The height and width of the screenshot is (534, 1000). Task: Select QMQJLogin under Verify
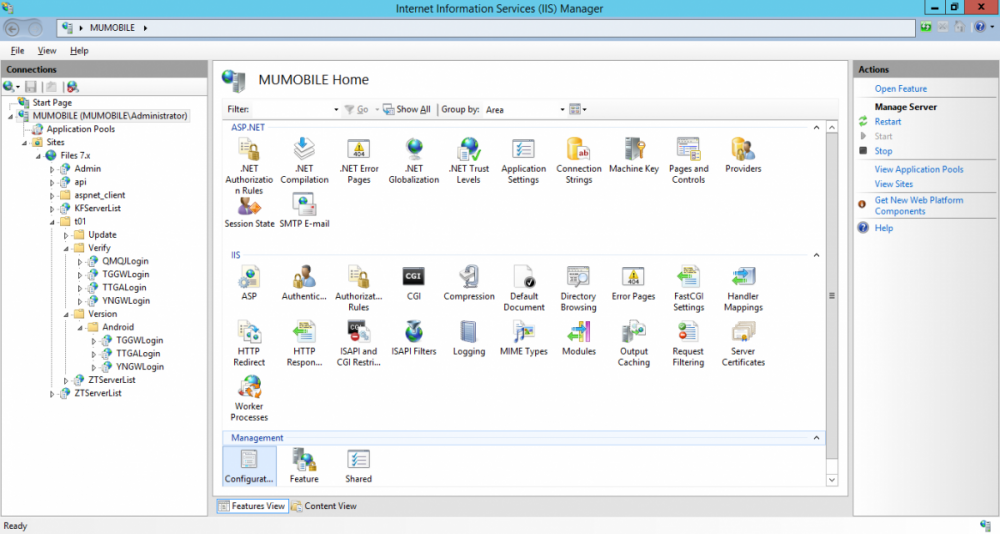click(x=125, y=261)
